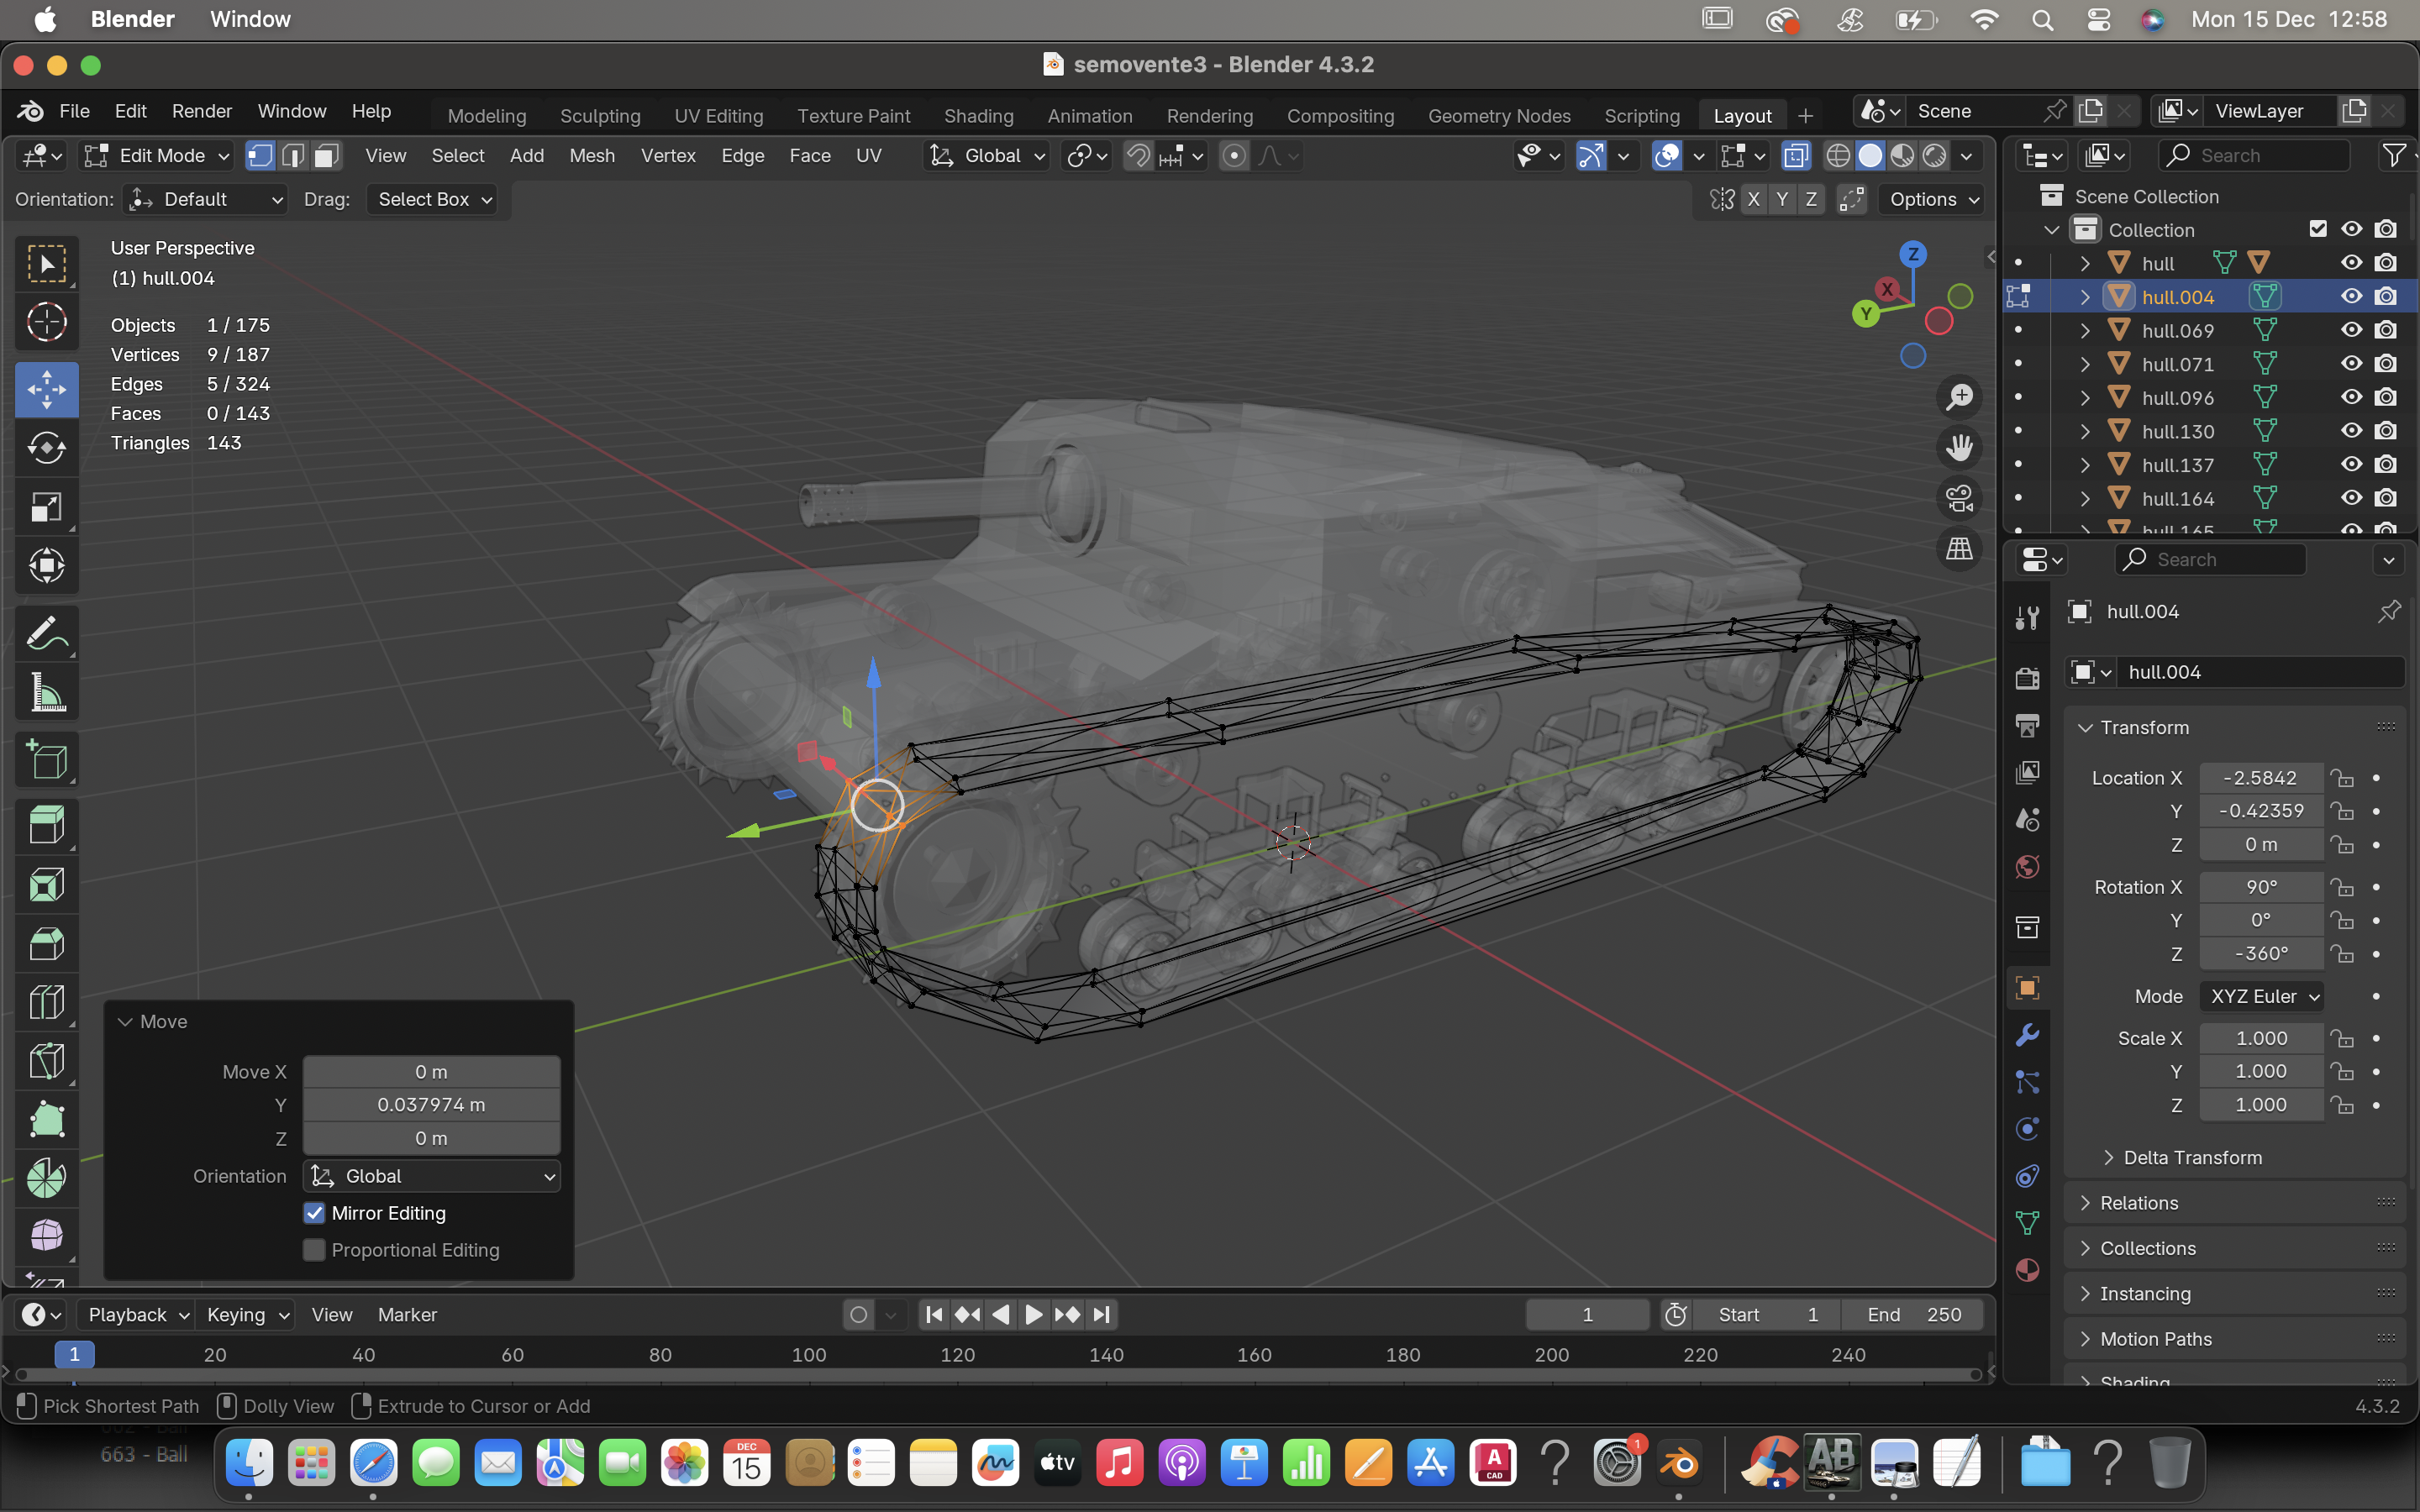Image resolution: width=2420 pixels, height=1512 pixels.
Task: Activate the Move tool in the toolbar
Action: [x=47, y=389]
